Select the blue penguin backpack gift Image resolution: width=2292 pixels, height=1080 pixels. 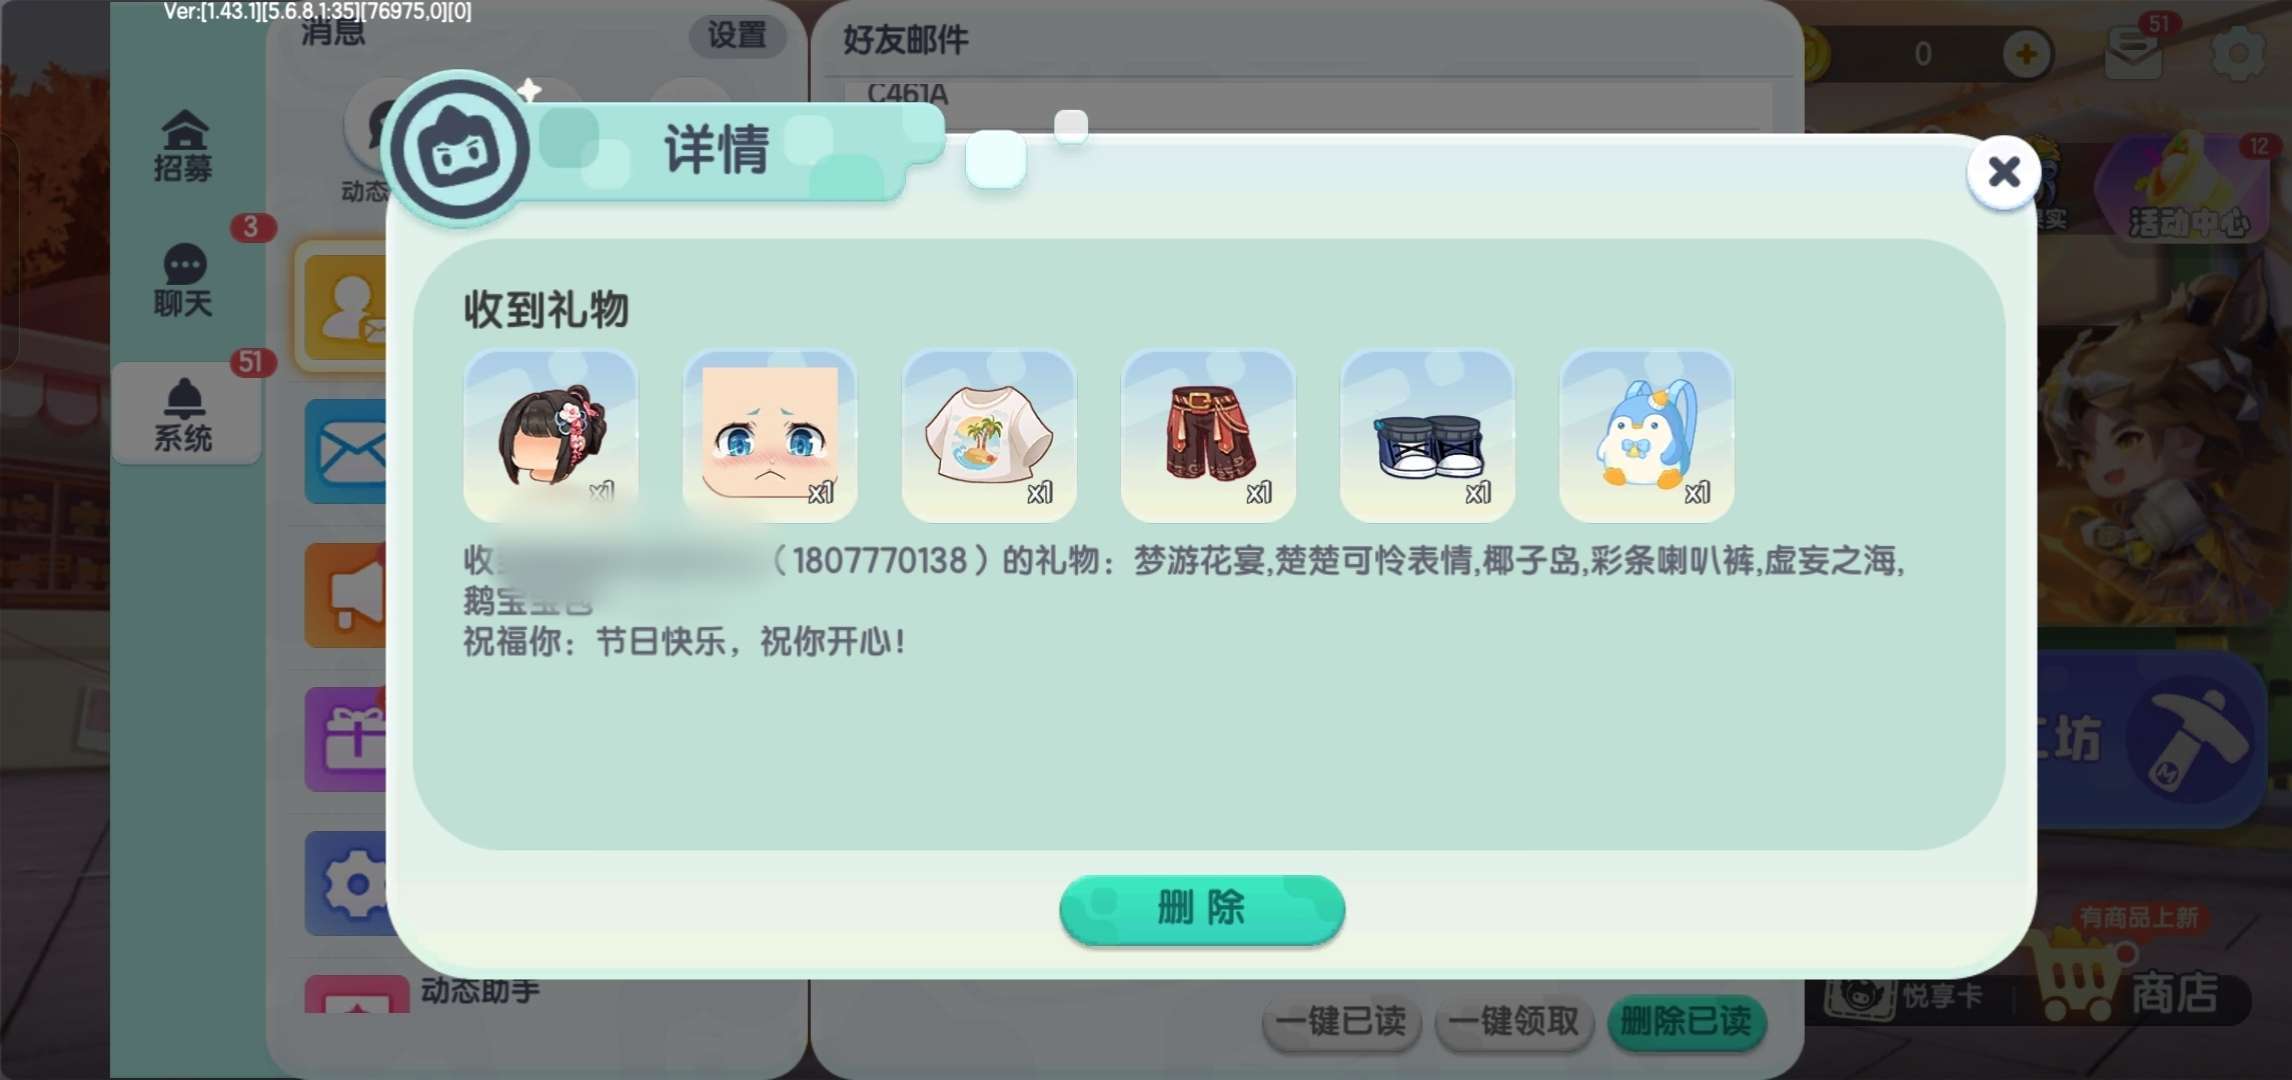point(1646,435)
